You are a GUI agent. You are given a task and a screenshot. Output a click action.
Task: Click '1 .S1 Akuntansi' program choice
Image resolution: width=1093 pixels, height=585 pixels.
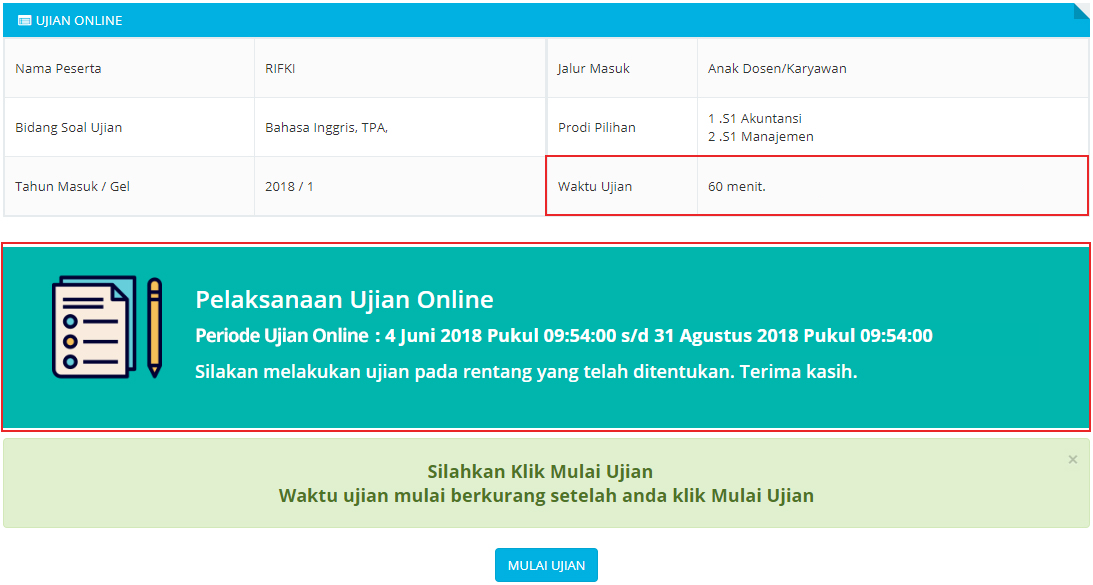click(x=755, y=119)
